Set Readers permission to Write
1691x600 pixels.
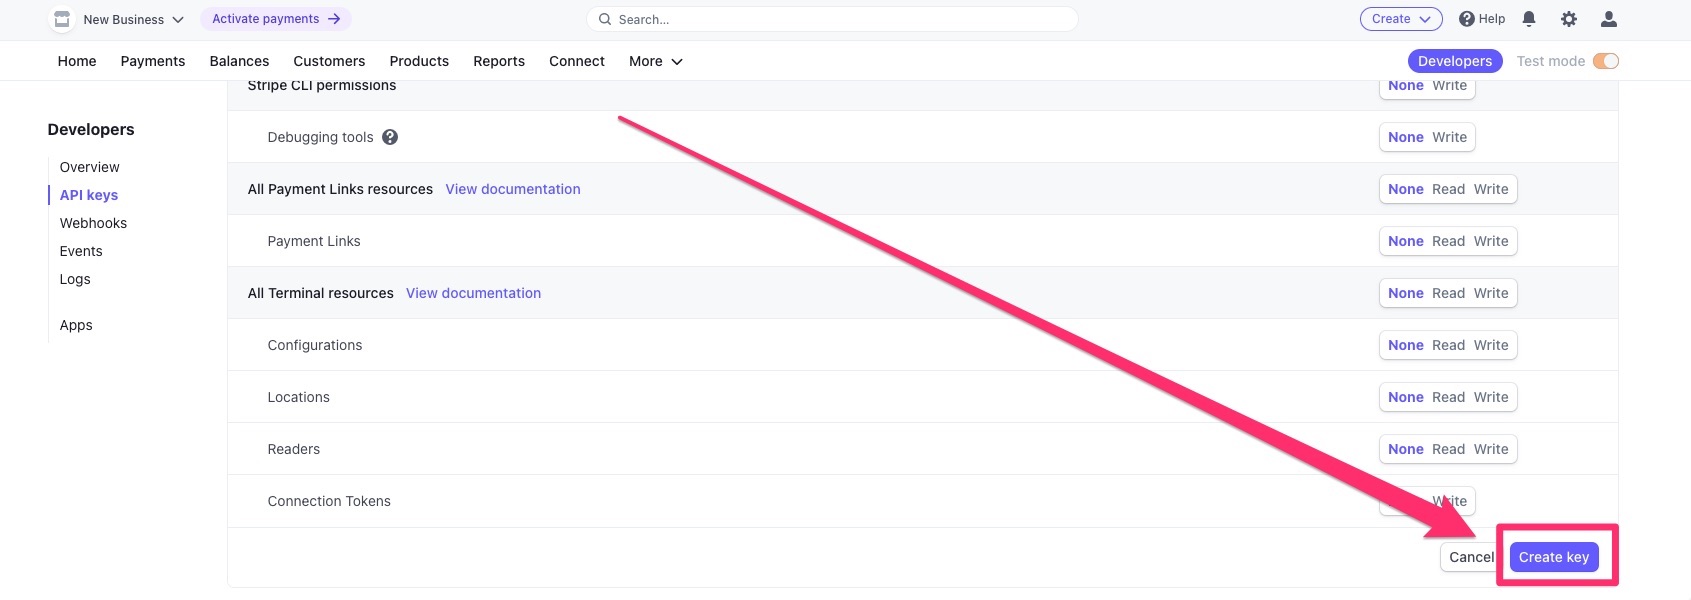[x=1491, y=449]
